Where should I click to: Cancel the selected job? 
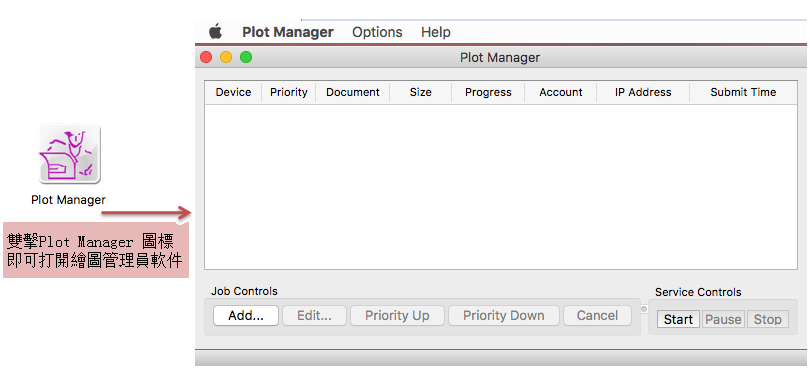click(597, 316)
